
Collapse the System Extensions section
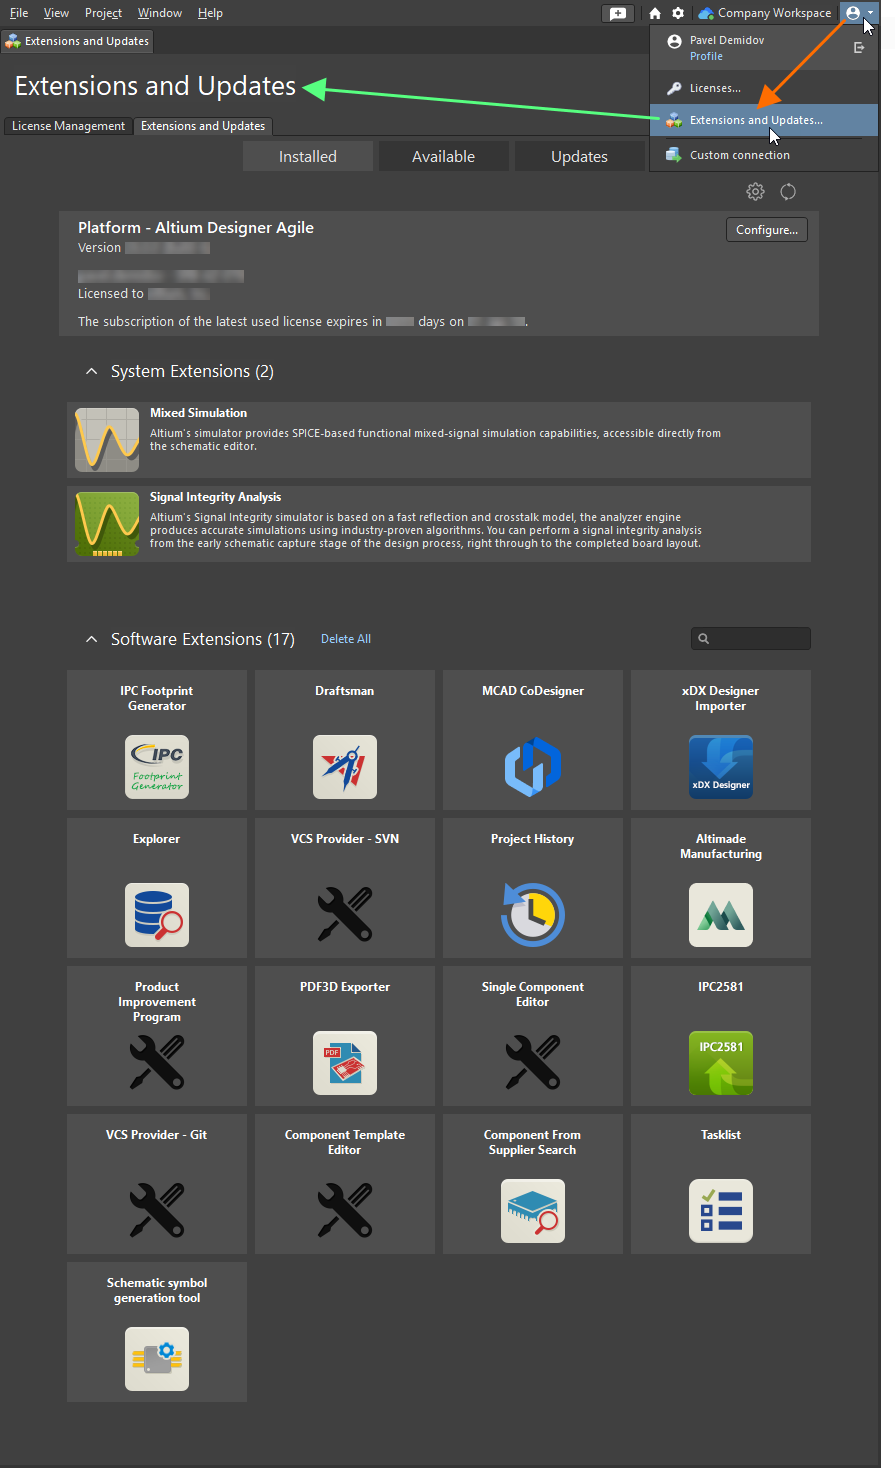(91, 370)
